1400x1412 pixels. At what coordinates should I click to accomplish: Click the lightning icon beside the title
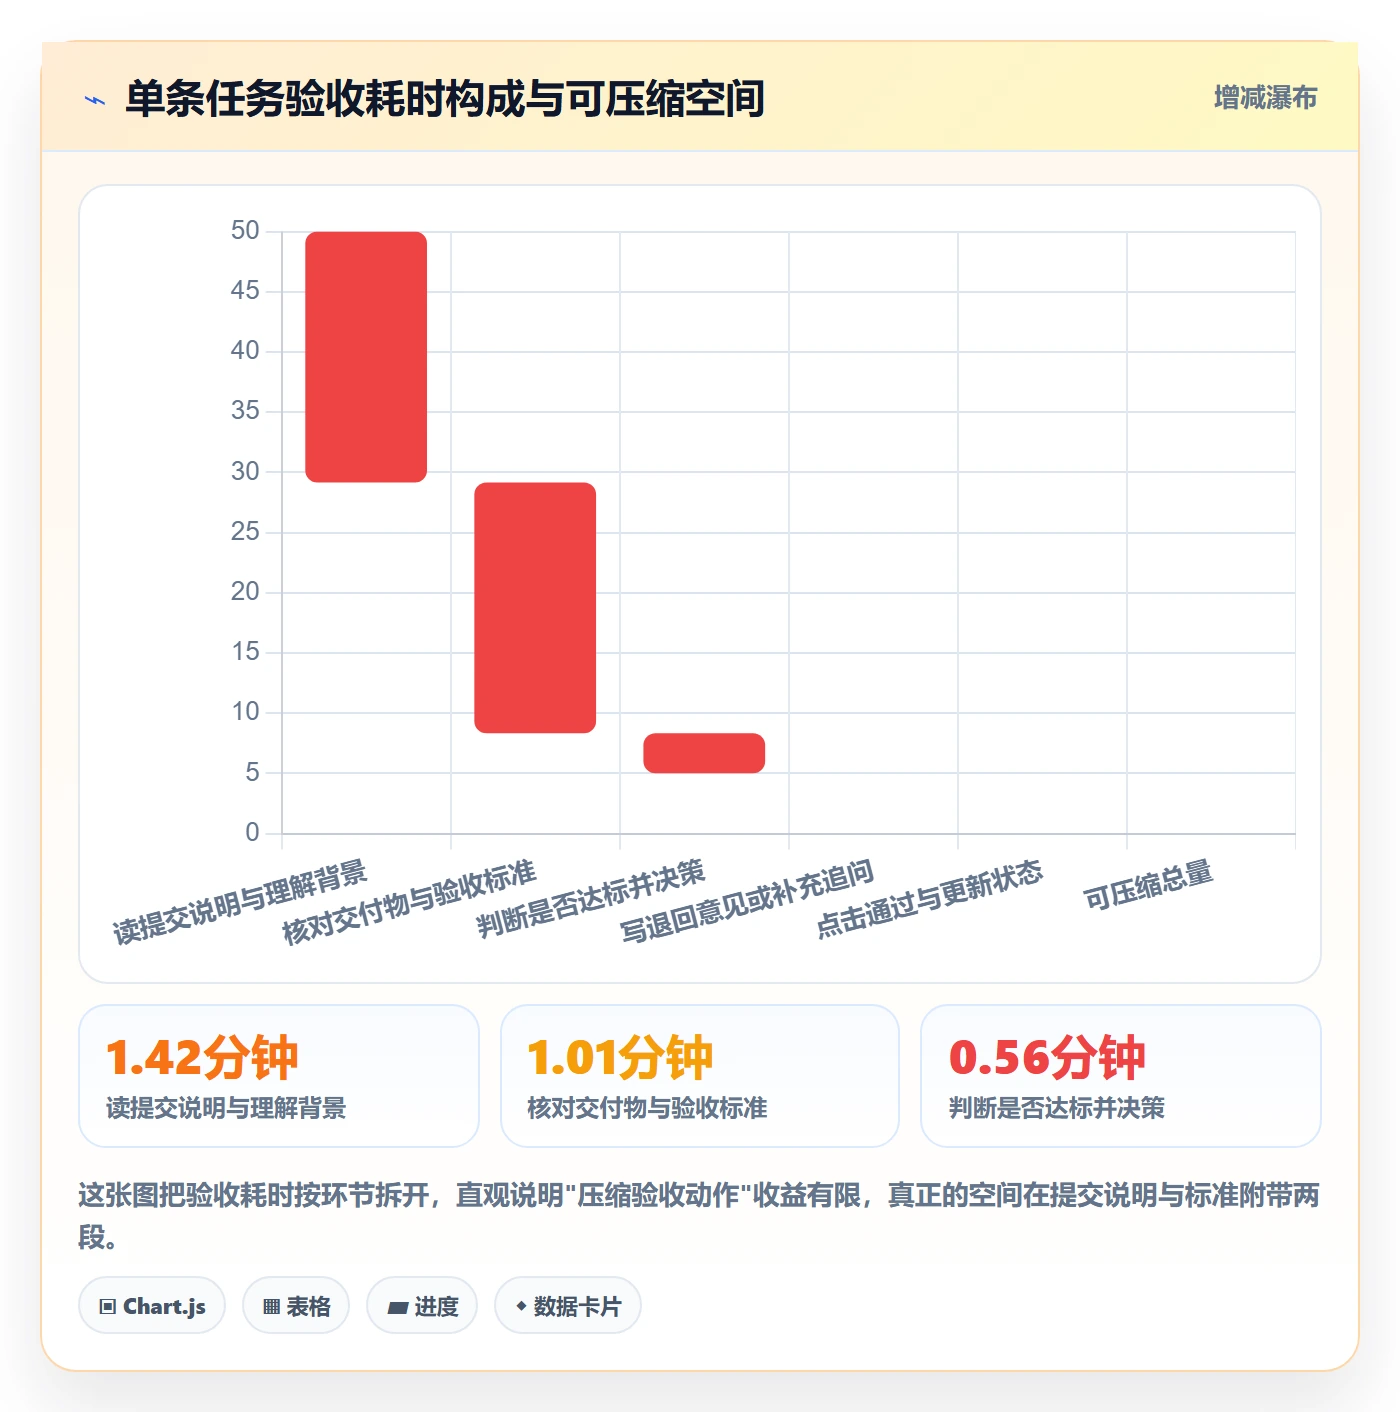[95, 100]
